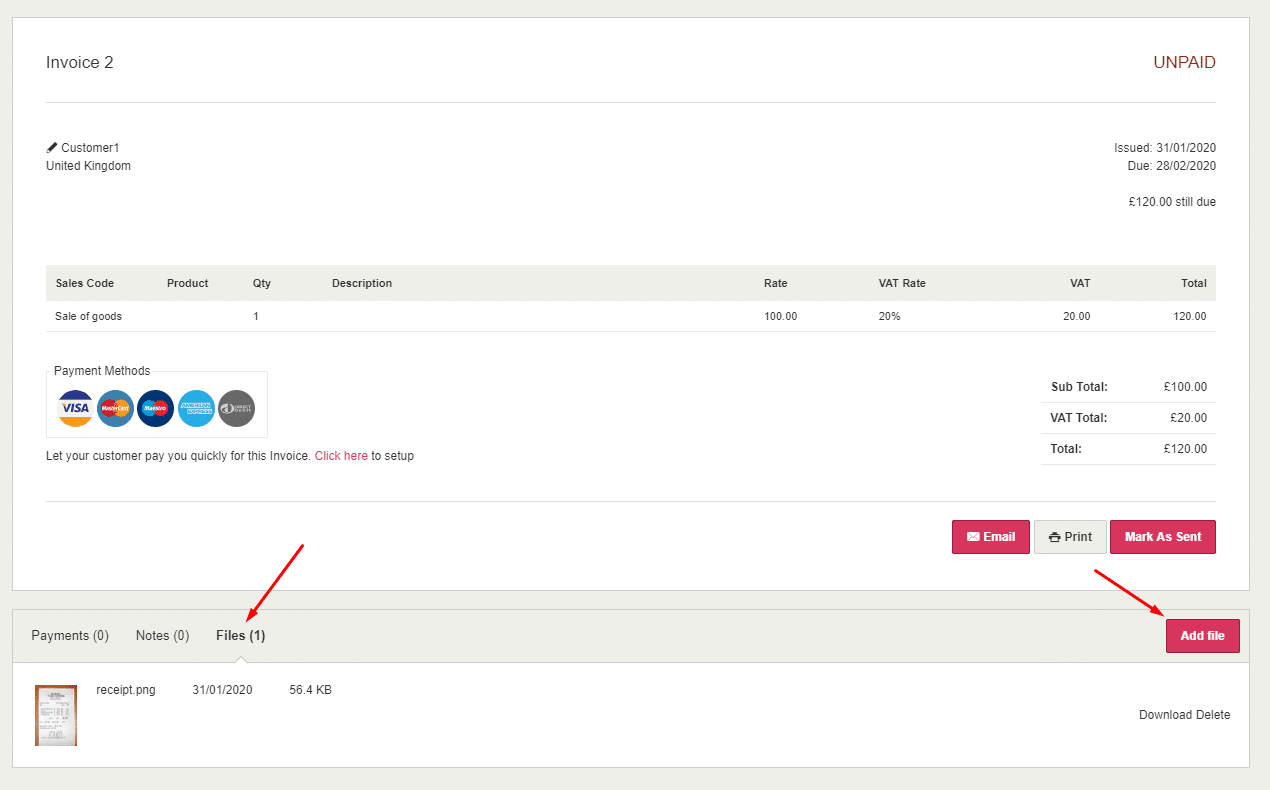Delete the receipt.png attachment

pos(1214,715)
